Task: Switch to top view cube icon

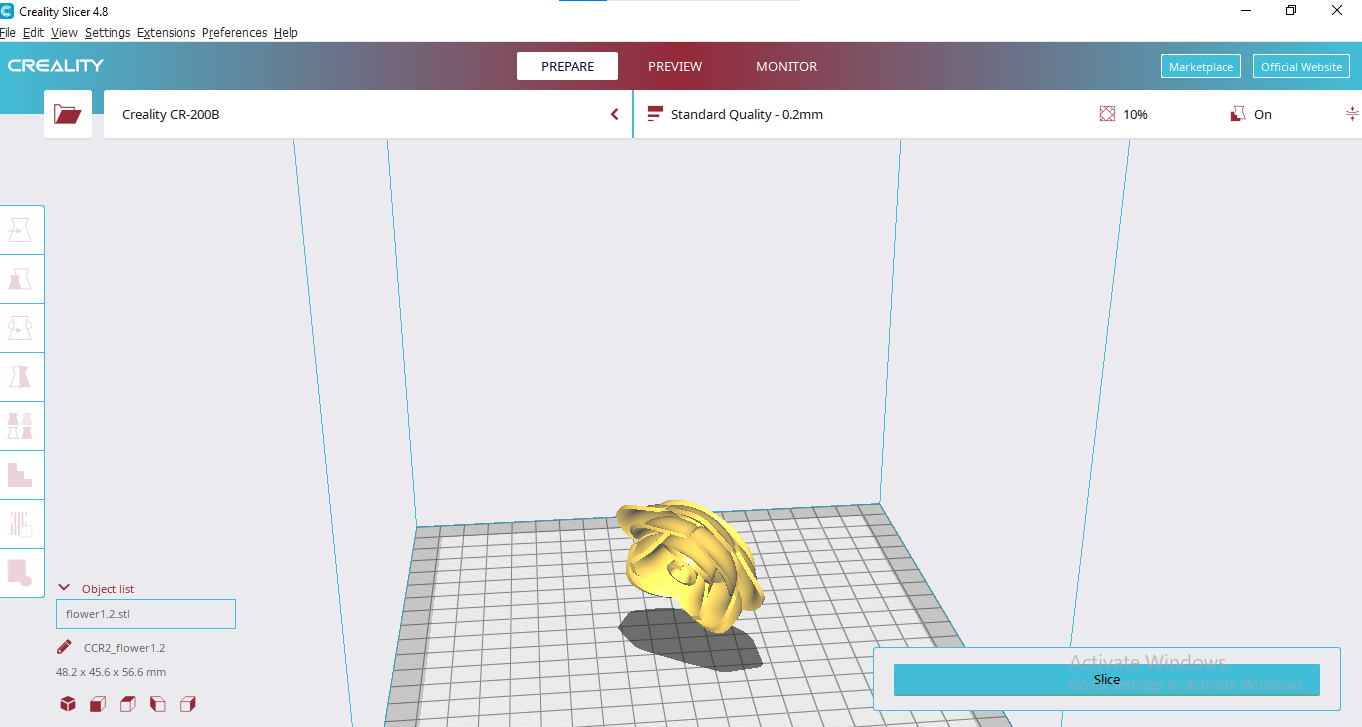Action: point(127,704)
